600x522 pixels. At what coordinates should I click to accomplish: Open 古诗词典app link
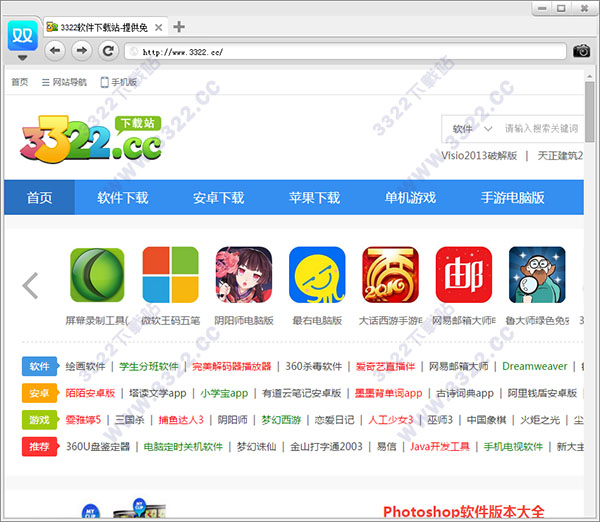click(x=465, y=393)
